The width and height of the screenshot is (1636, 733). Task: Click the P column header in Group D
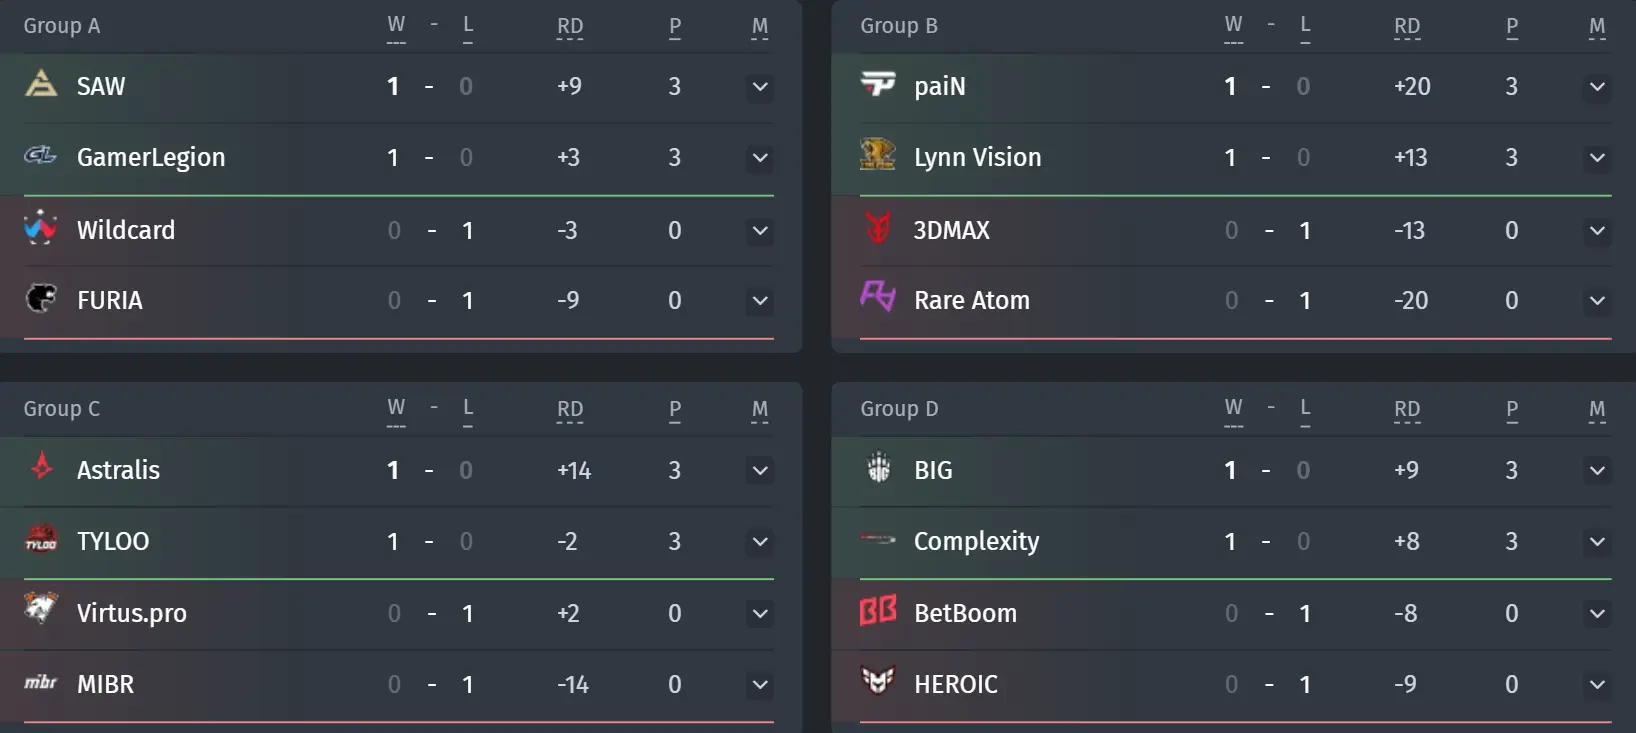click(x=1512, y=410)
